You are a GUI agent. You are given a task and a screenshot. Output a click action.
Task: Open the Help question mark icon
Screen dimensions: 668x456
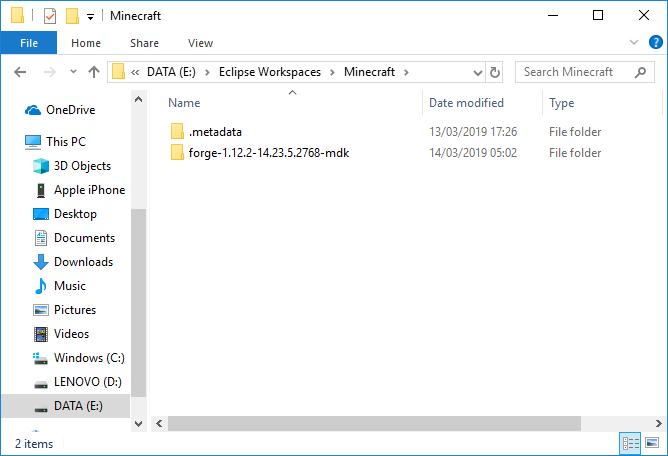coord(656,42)
